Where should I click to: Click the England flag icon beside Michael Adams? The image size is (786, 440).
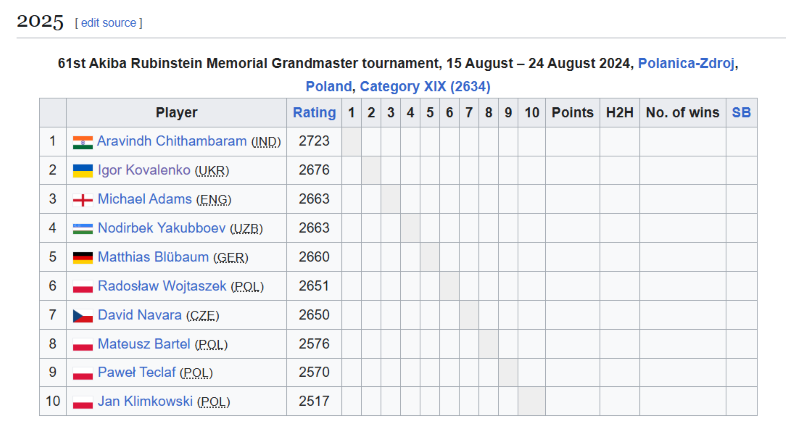[83, 200]
